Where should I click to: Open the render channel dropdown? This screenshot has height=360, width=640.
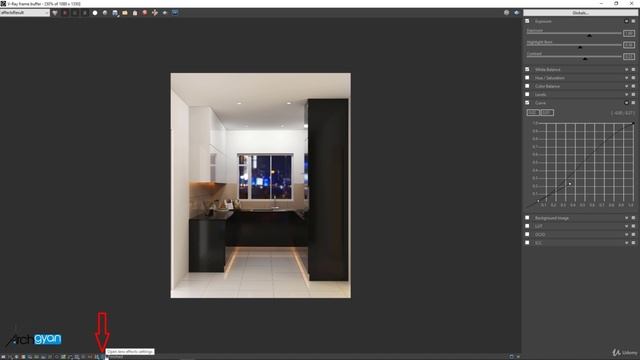[24, 13]
